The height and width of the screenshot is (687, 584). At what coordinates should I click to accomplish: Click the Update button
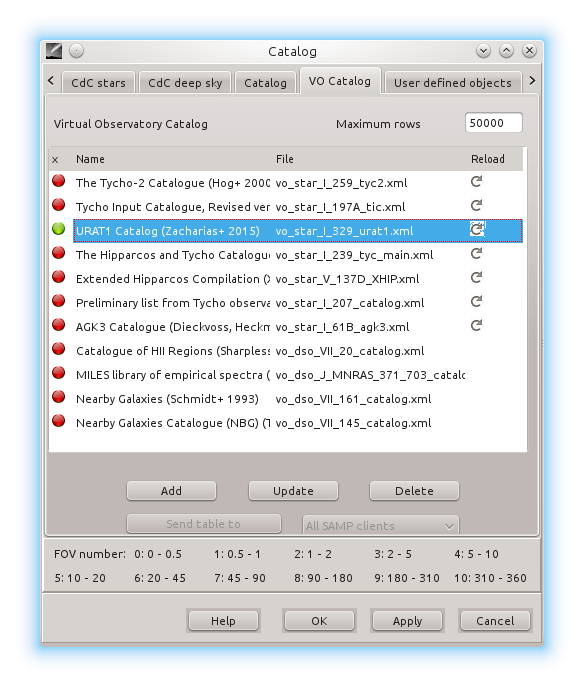293,491
